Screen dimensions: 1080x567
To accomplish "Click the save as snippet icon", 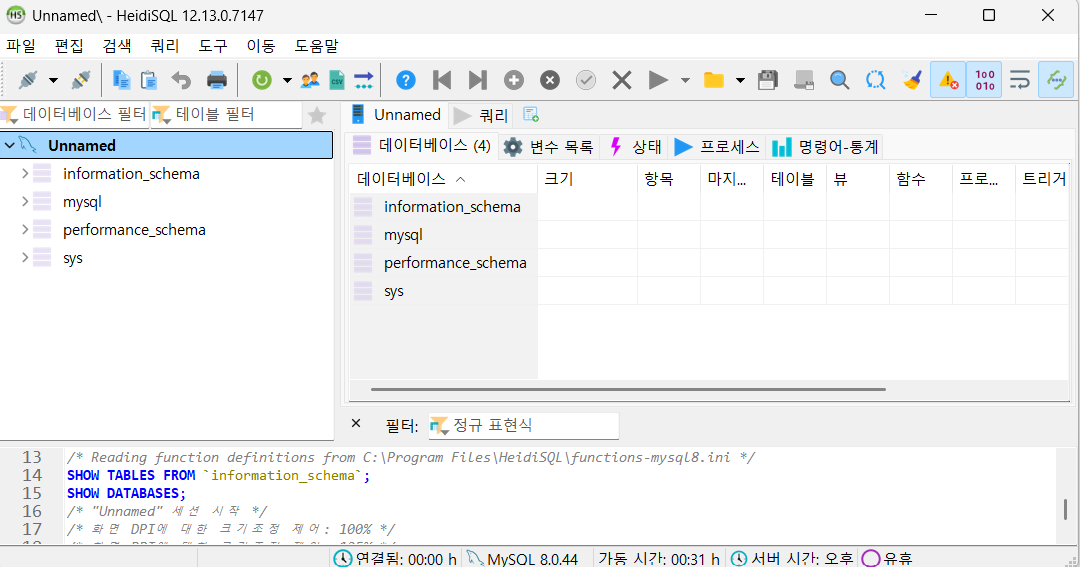I will pyautogui.click(x=804, y=80).
